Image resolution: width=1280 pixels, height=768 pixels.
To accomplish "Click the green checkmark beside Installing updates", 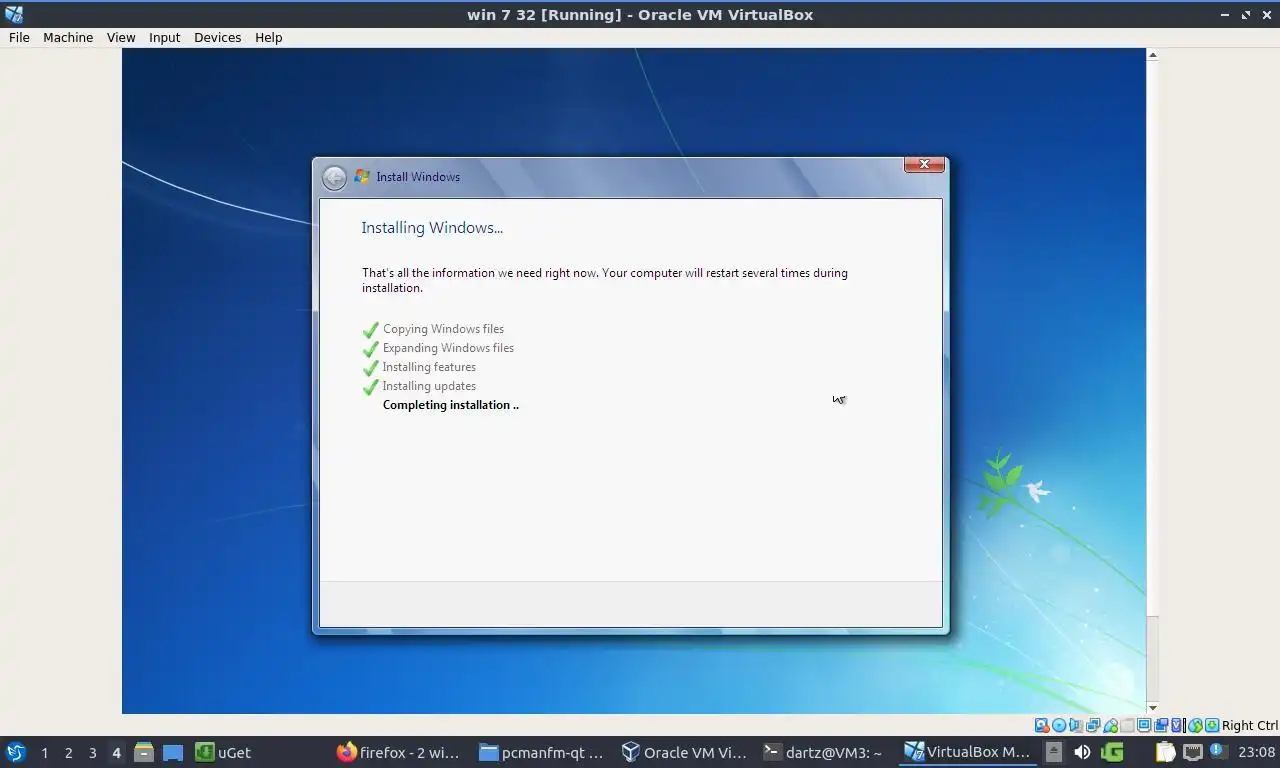I will pos(371,386).
